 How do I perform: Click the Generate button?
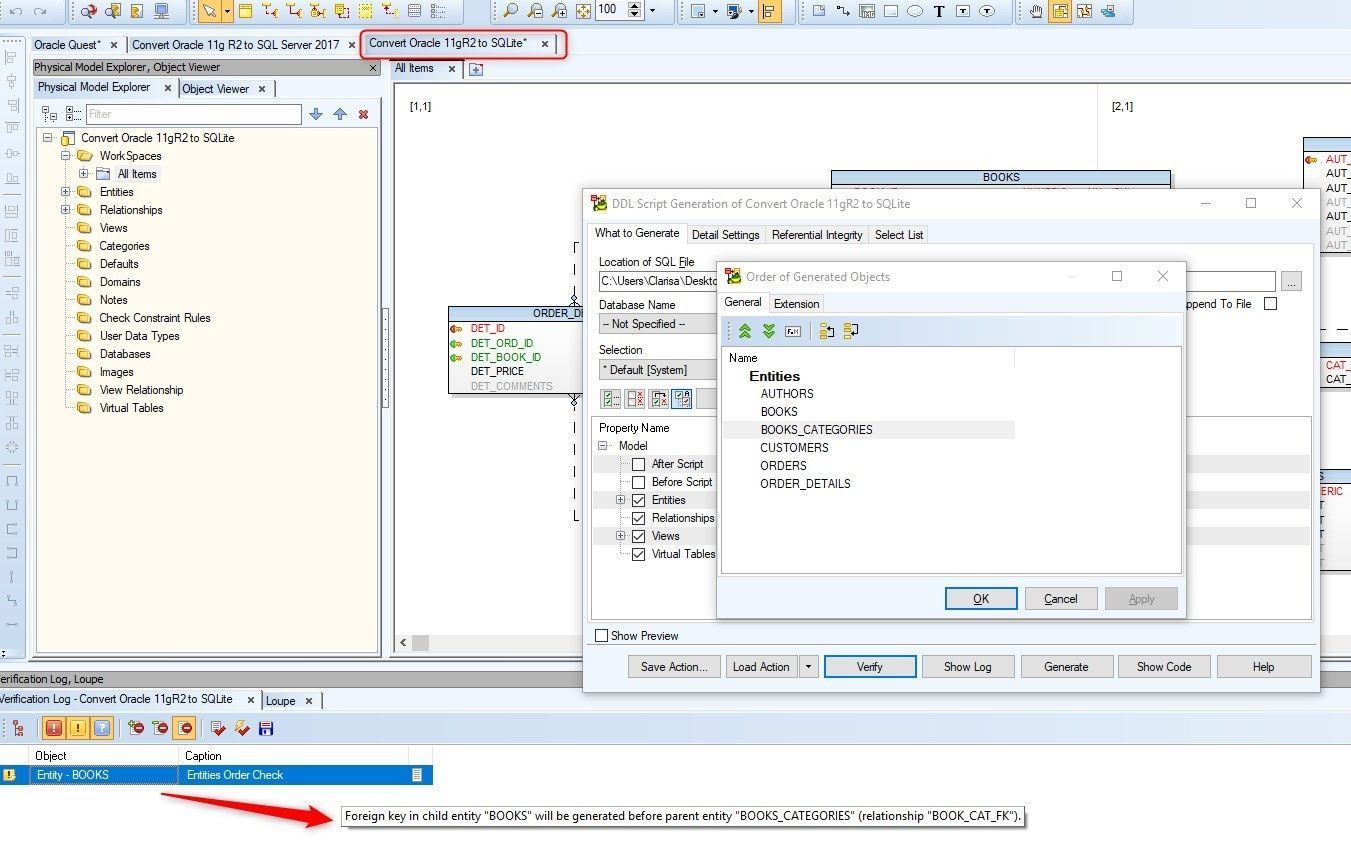pos(1066,667)
